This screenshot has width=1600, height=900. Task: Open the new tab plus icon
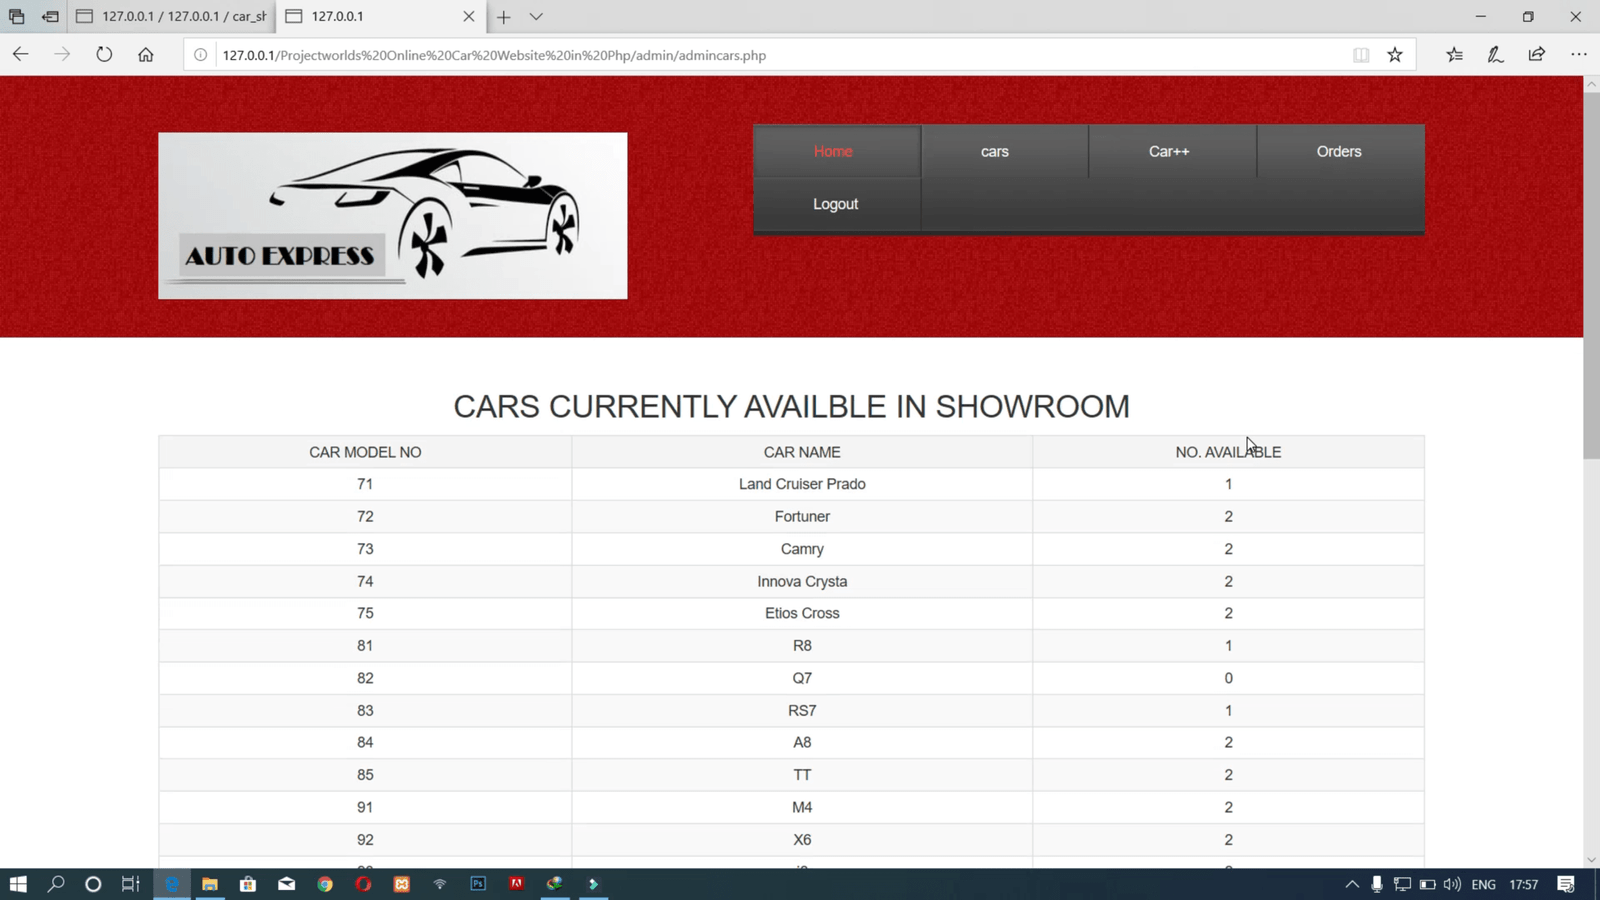pos(504,17)
